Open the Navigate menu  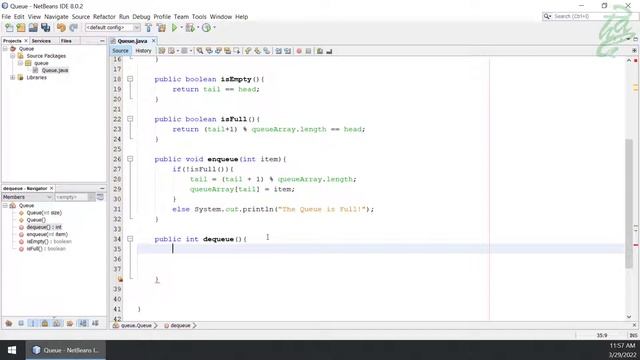(x=56, y=17)
